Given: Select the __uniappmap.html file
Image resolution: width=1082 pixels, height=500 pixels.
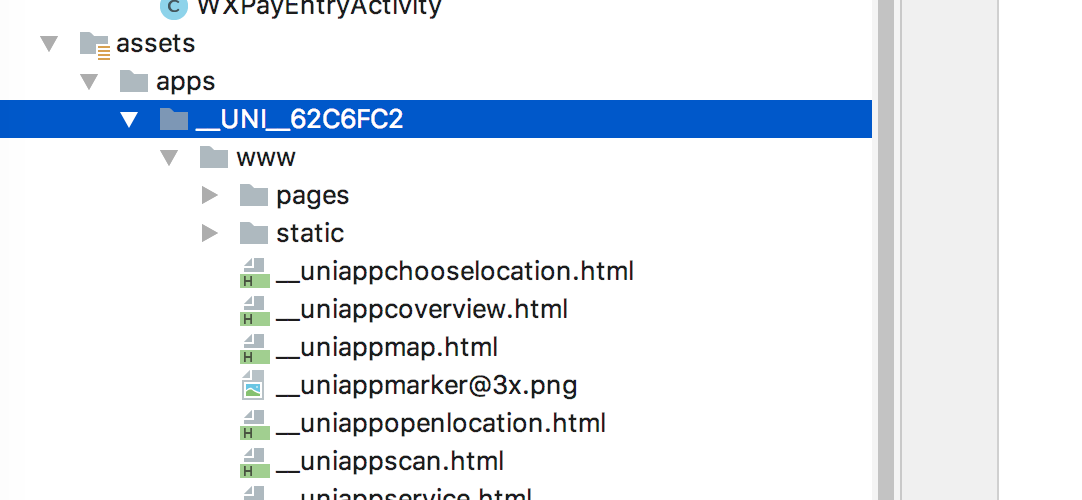Looking at the screenshot, I should pyautogui.click(x=386, y=347).
